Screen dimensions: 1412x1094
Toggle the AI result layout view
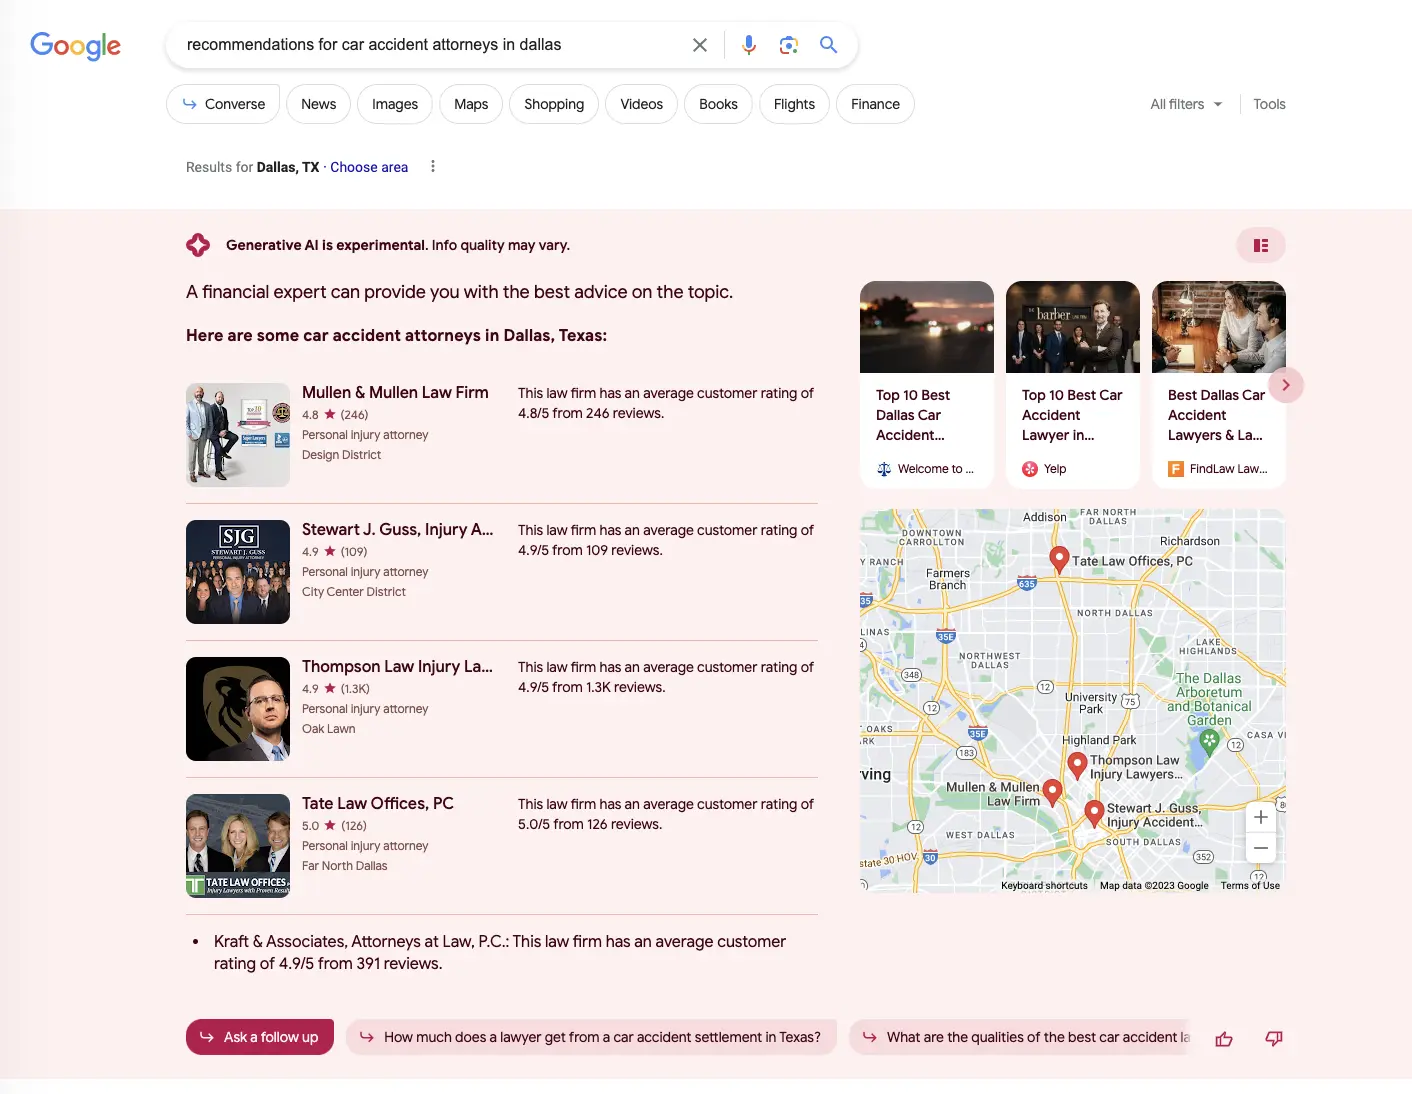[1261, 245]
